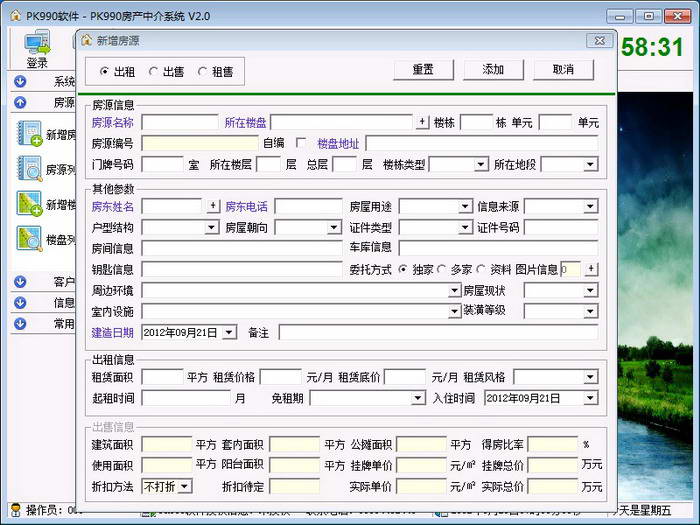Click the plus button beside 所在楼盘
This screenshot has height=525, width=700.
(422, 122)
